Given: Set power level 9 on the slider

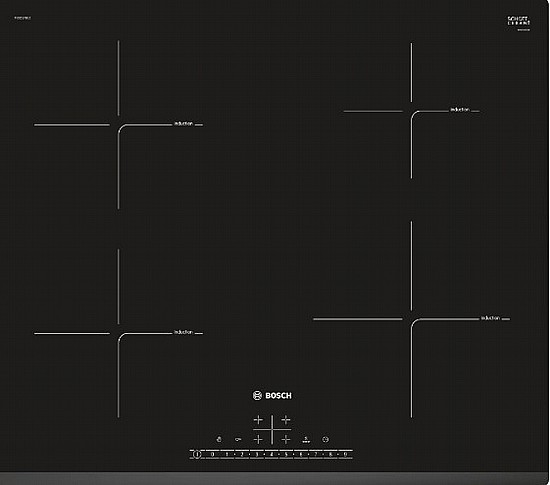Looking at the screenshot, I should pyautogui.click(x=345, y=454).
